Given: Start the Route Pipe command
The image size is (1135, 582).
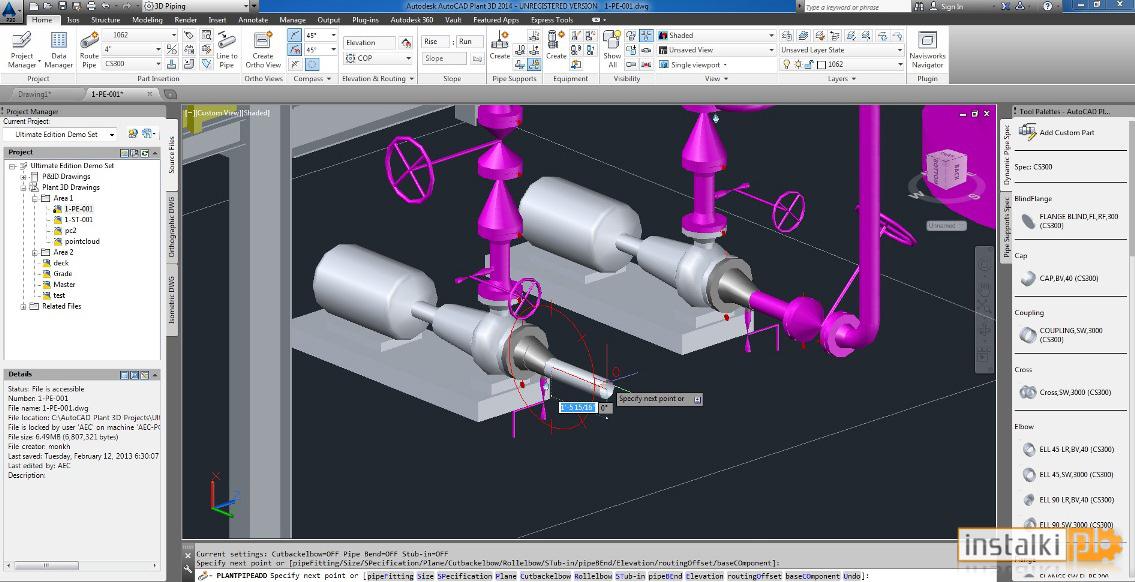Looking at the screenshot, I should 90,49.
